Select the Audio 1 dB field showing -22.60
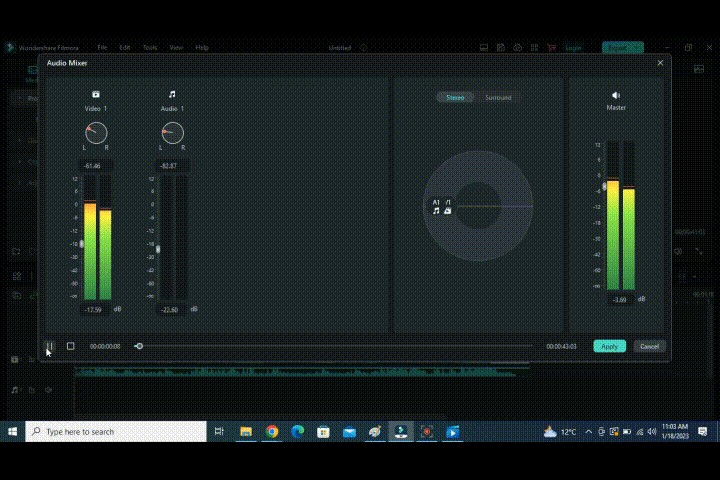The width and height of the screenshot is (720, 480). [170, 310]
